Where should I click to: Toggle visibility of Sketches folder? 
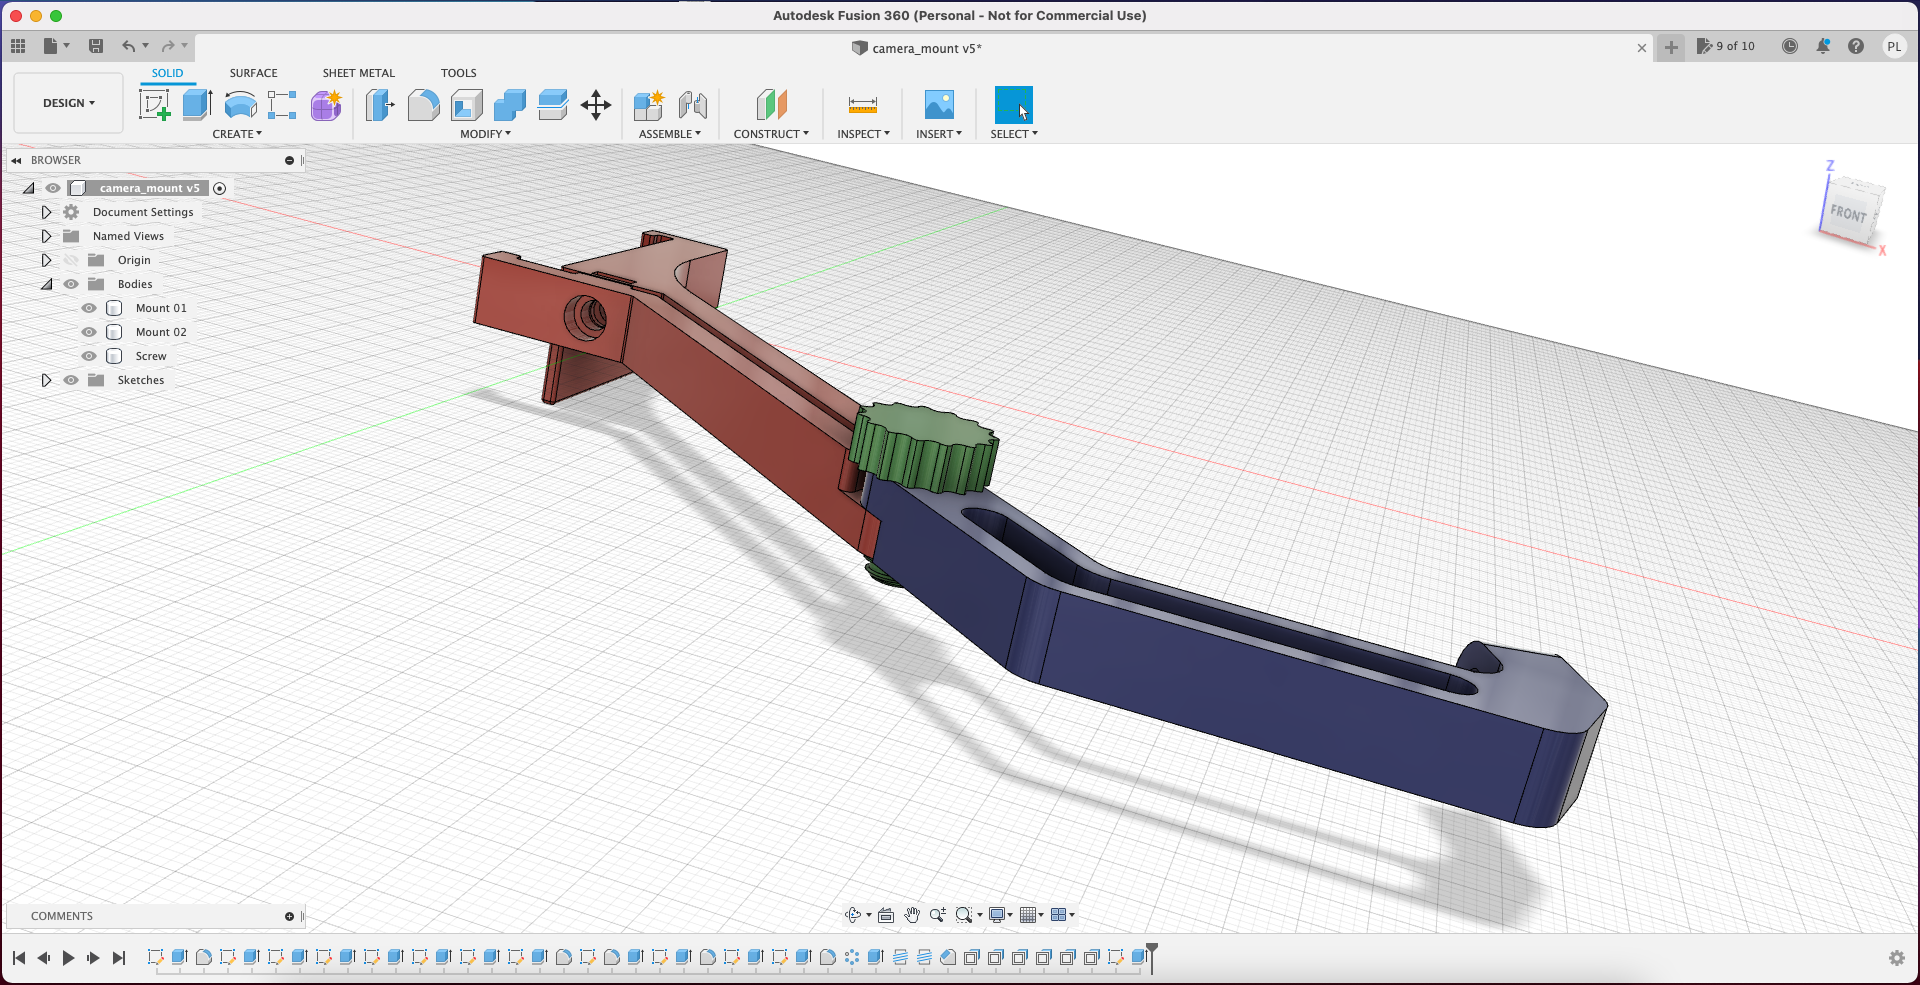(71, 380)
